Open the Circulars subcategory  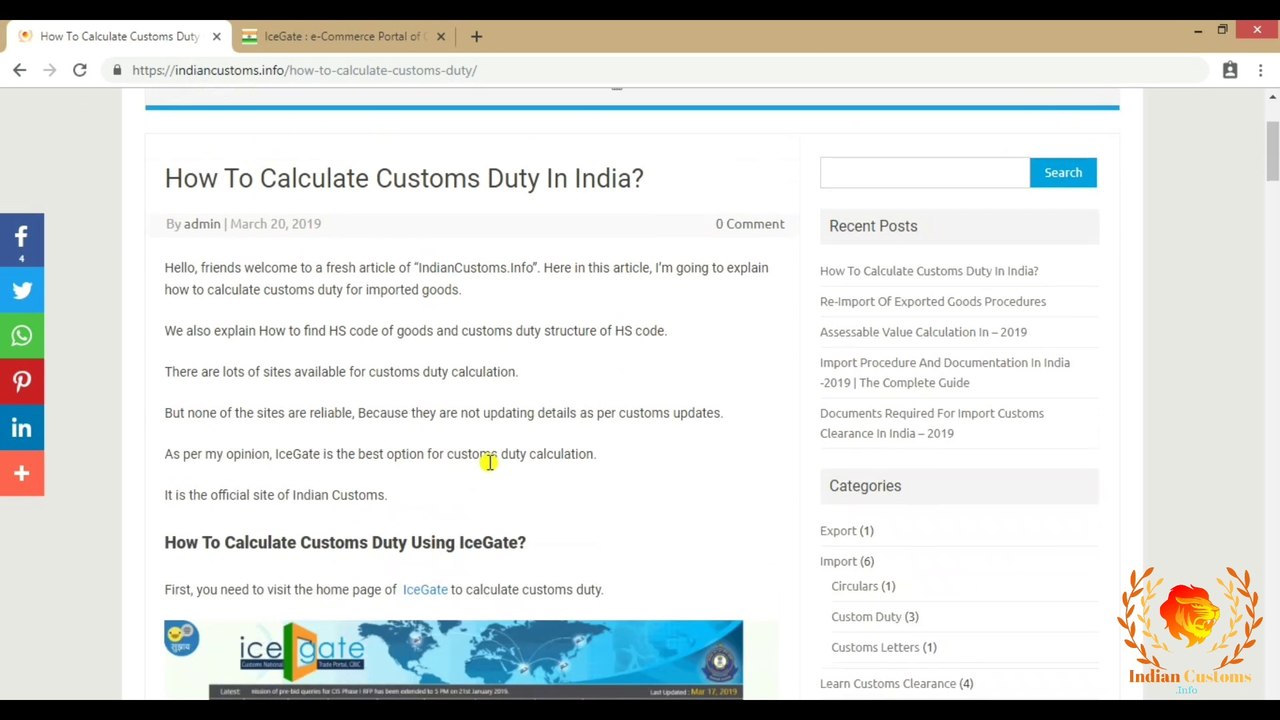click(x=855, y=586)
